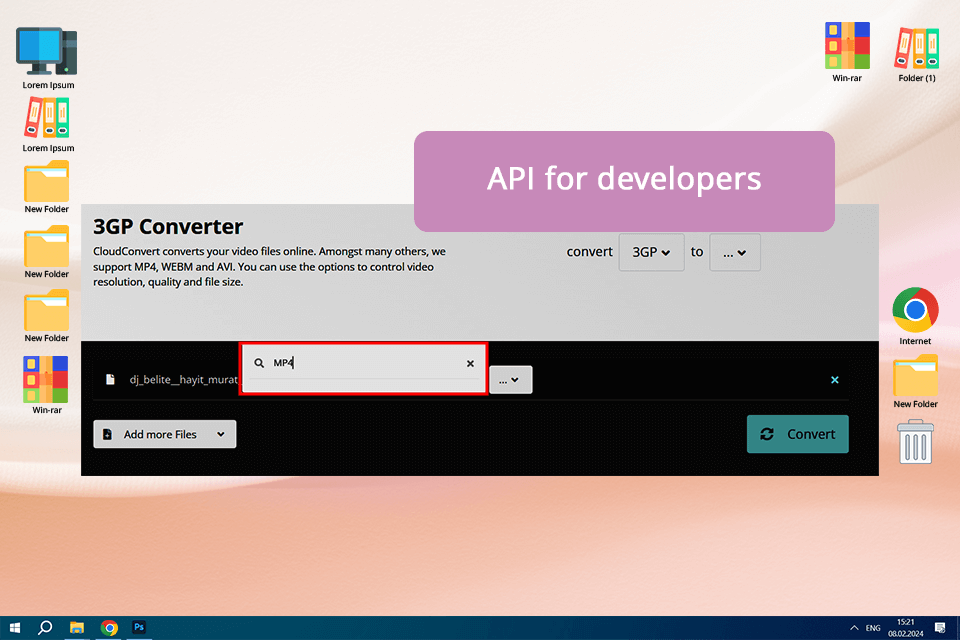Screen dimensions: 960x640
Task: Open the file's output format dropdown
Action: coord(511,380)
